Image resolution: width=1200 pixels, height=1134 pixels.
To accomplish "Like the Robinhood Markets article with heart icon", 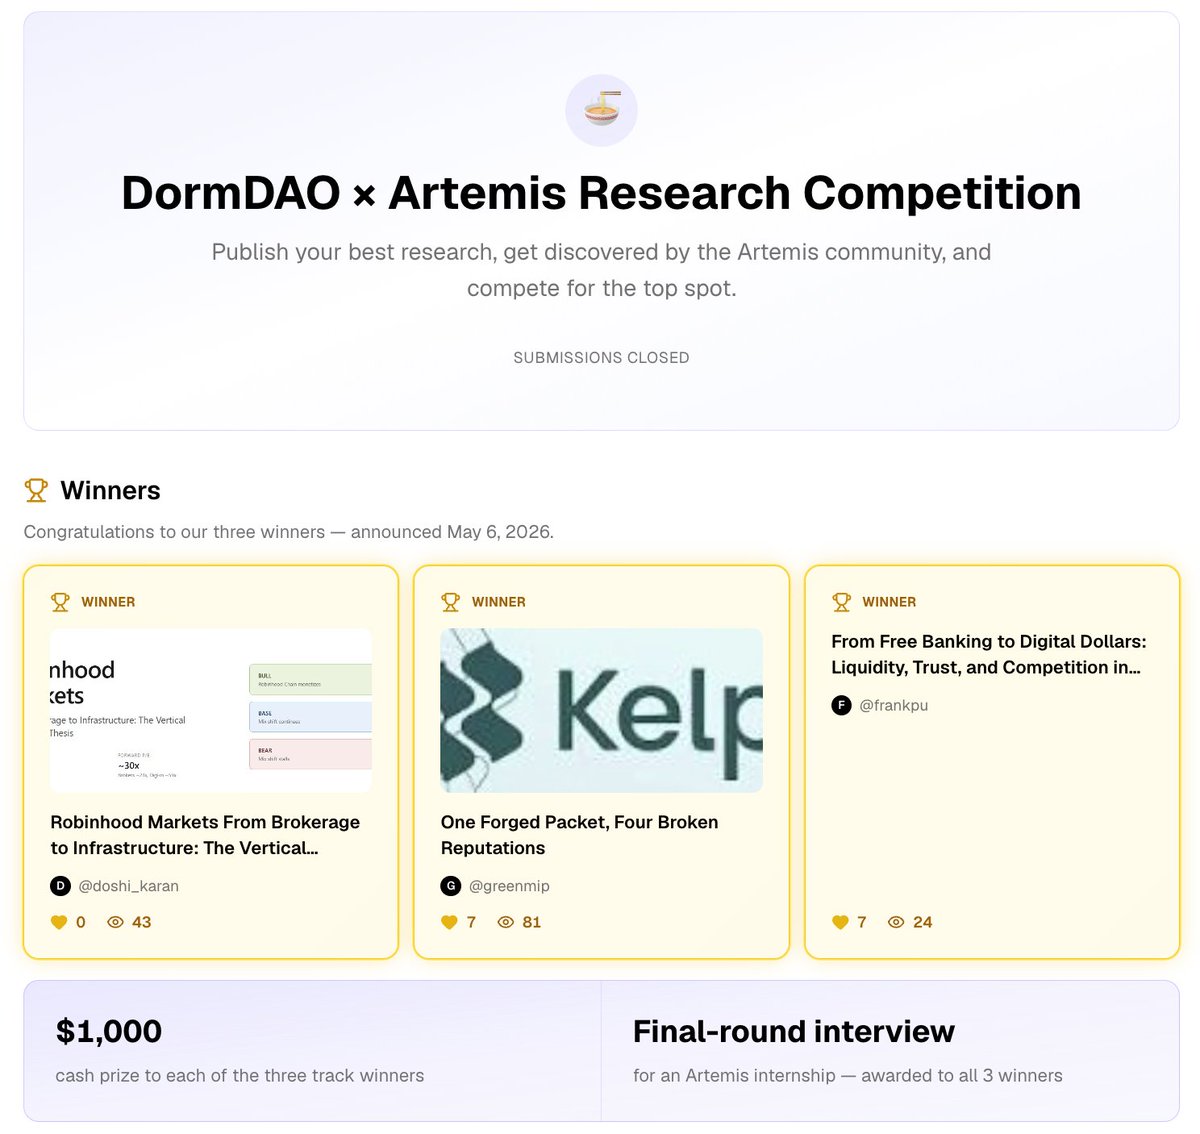I will 59,922.
